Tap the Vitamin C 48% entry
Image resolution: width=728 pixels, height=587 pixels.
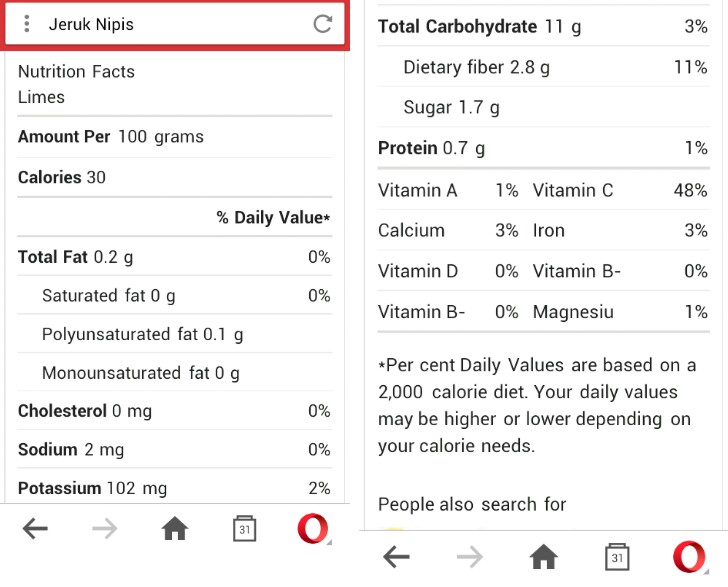tap(620, 190)
